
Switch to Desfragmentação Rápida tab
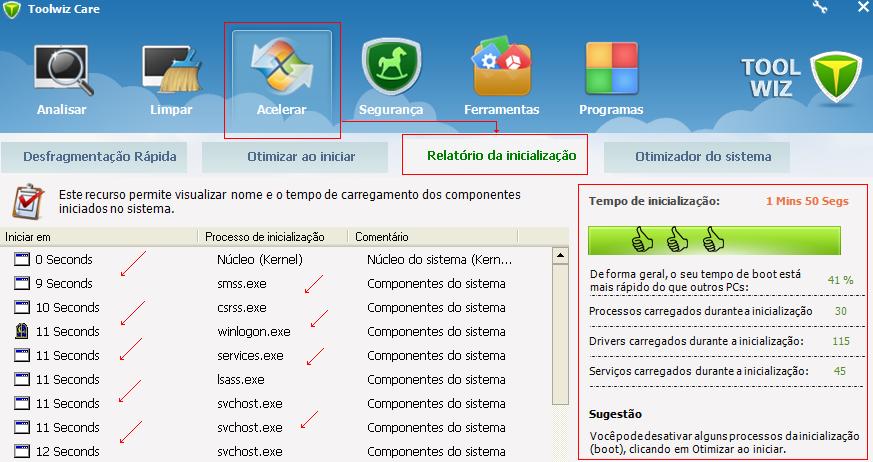[x=94, y=157]
